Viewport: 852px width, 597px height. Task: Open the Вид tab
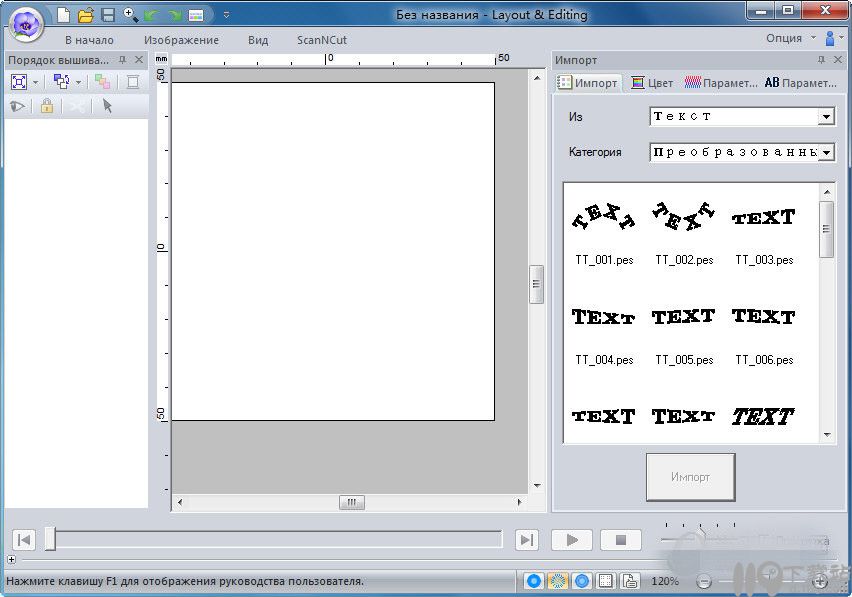258,40
